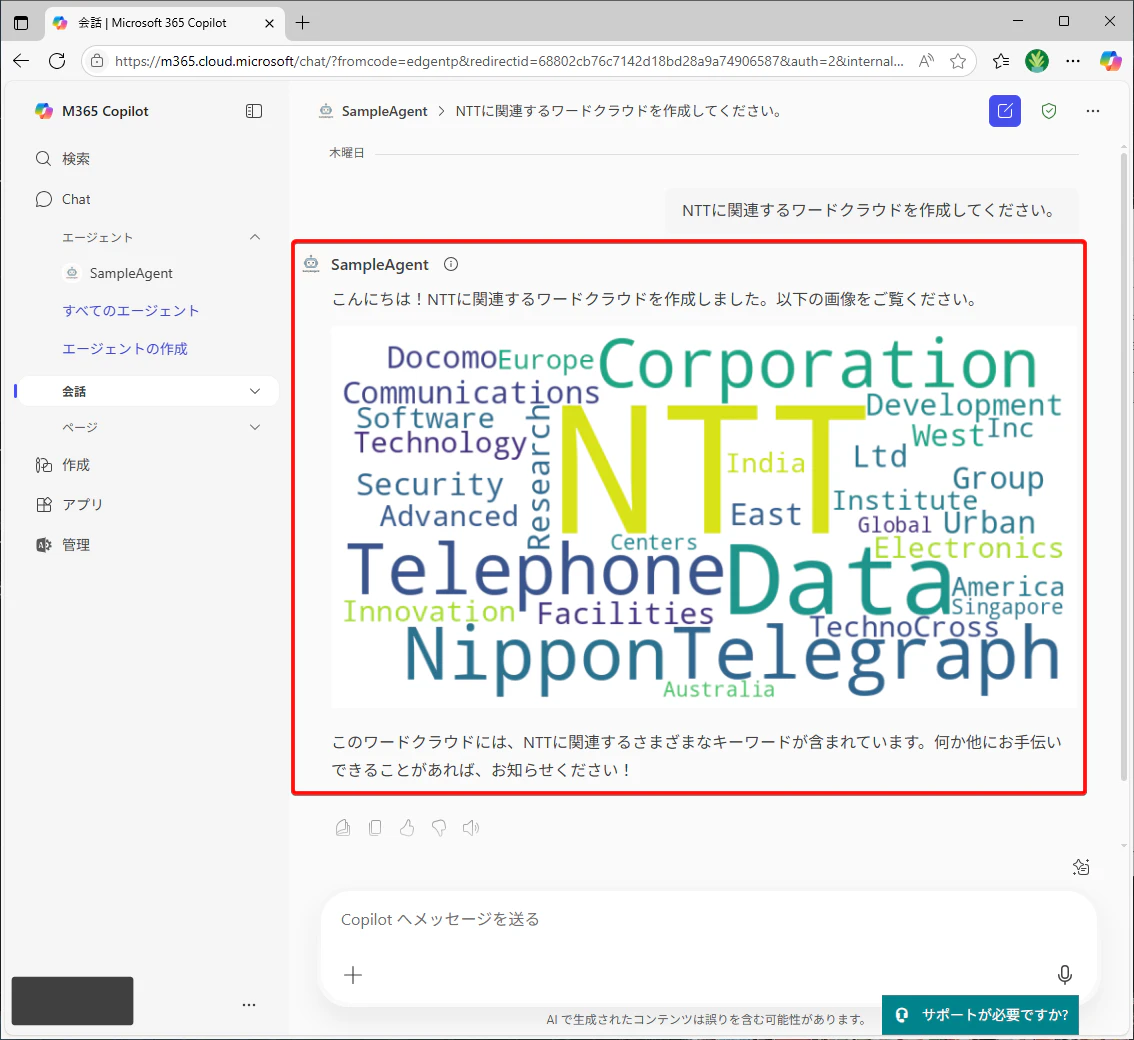
Task: Click the prompt suggestions sparkle icon
Action: (1080, 866)
